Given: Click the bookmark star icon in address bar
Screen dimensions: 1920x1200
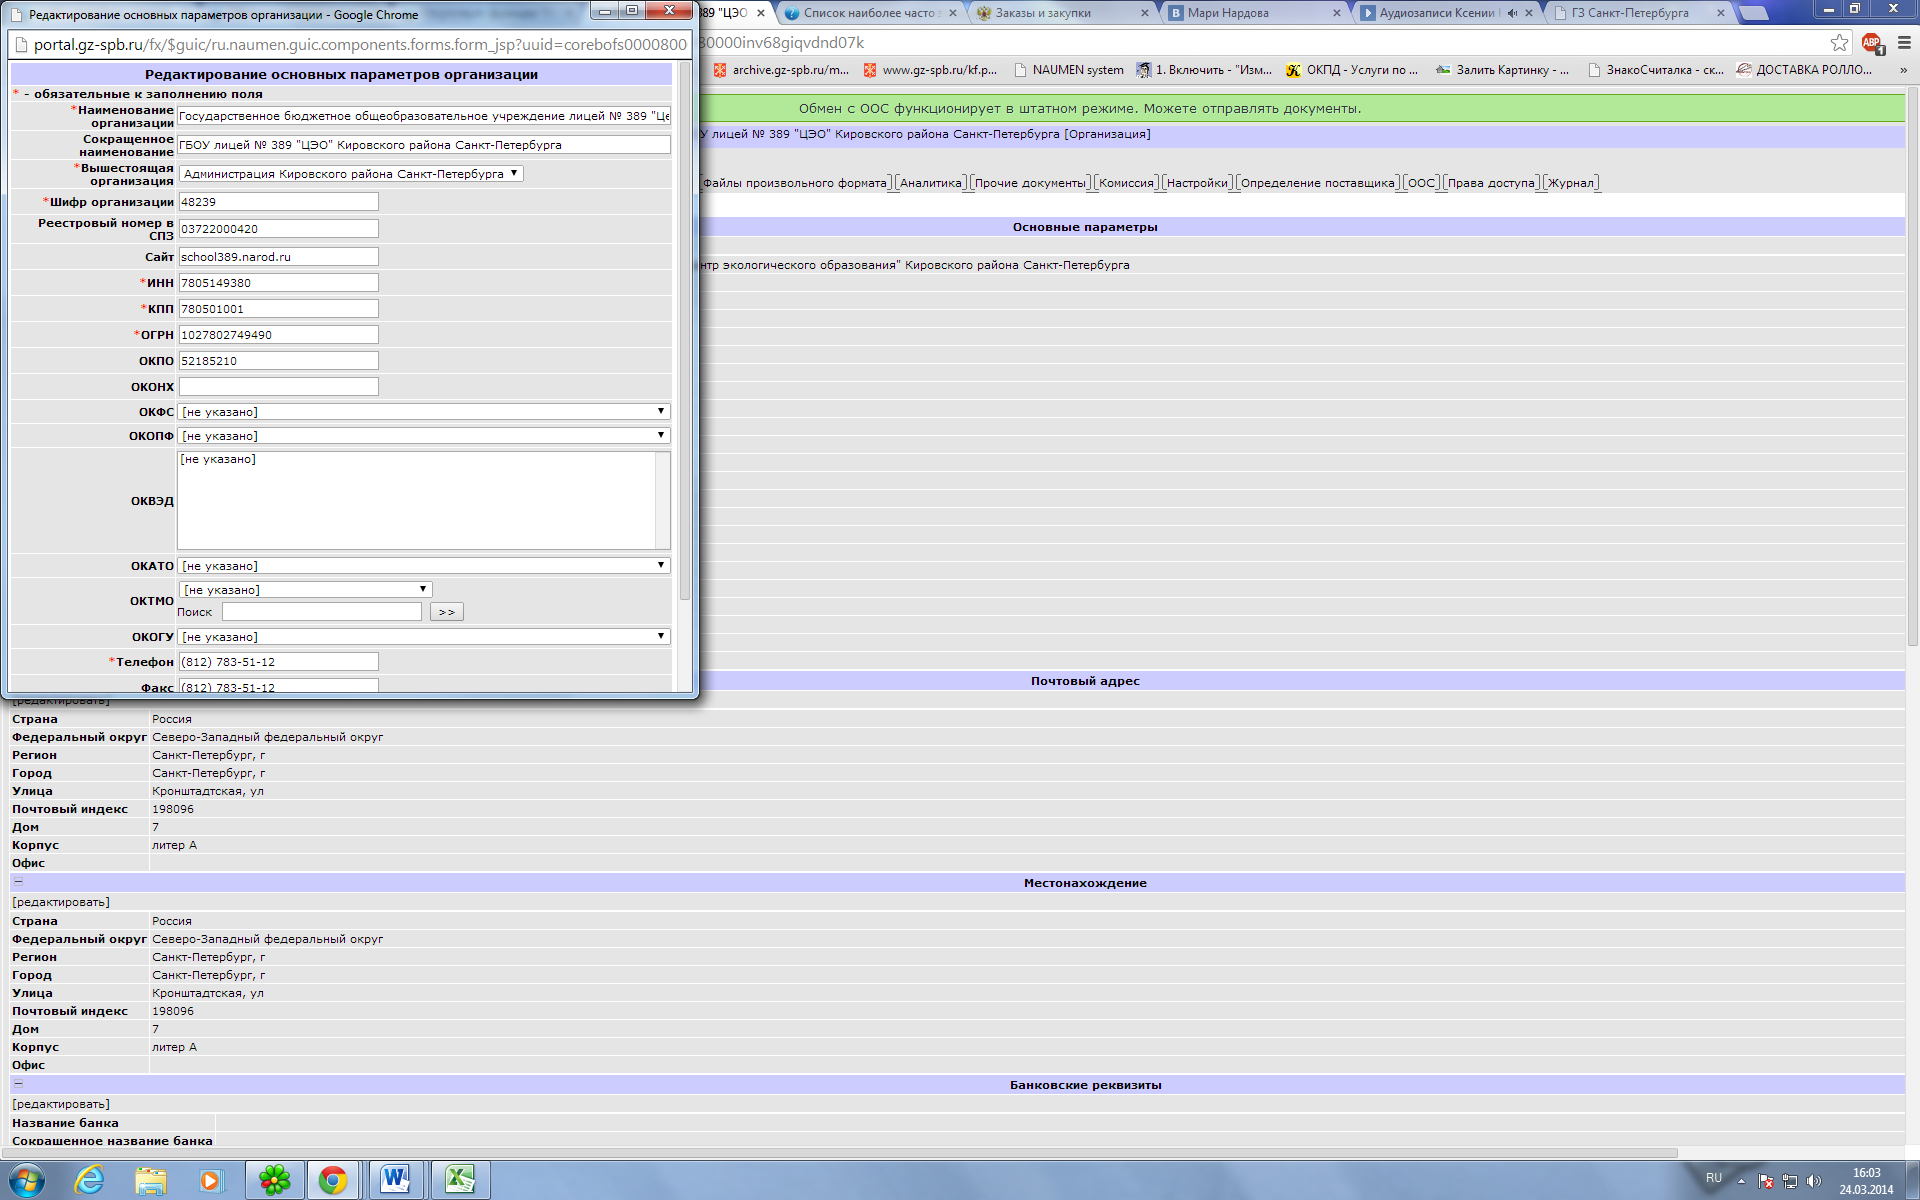Looking at the screenshot, I should pyautogui.click(x=1839, y=43).
